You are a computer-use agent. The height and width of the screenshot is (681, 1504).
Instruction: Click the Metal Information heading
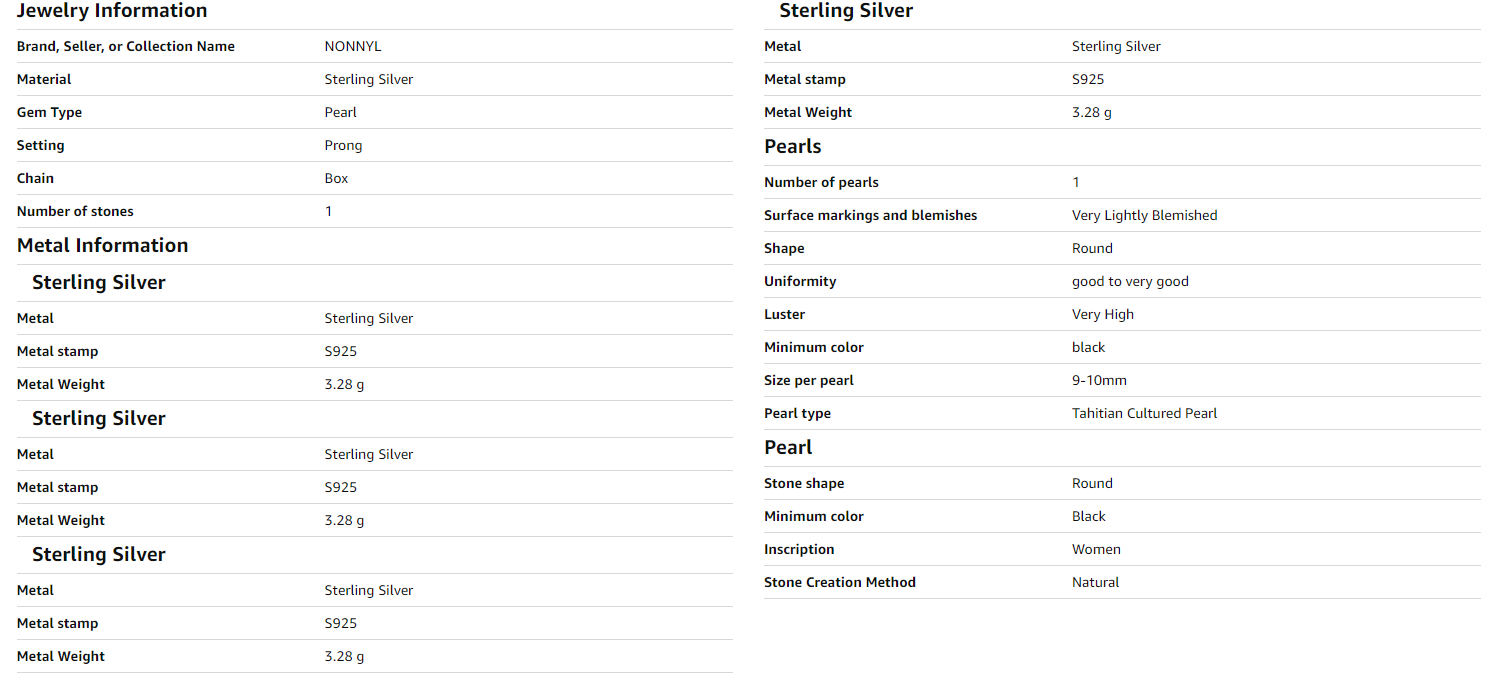pos(102,245)
